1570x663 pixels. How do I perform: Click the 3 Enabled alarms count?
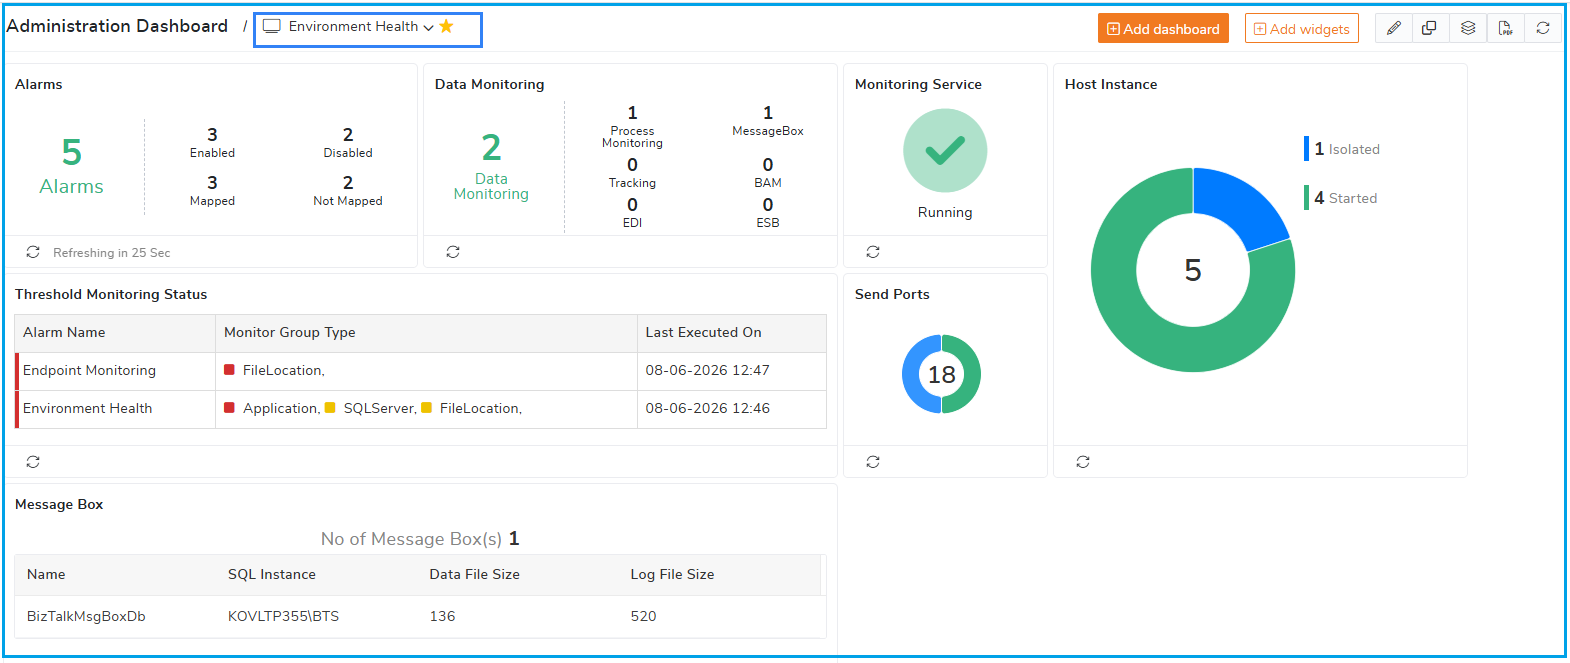(212, 134)
